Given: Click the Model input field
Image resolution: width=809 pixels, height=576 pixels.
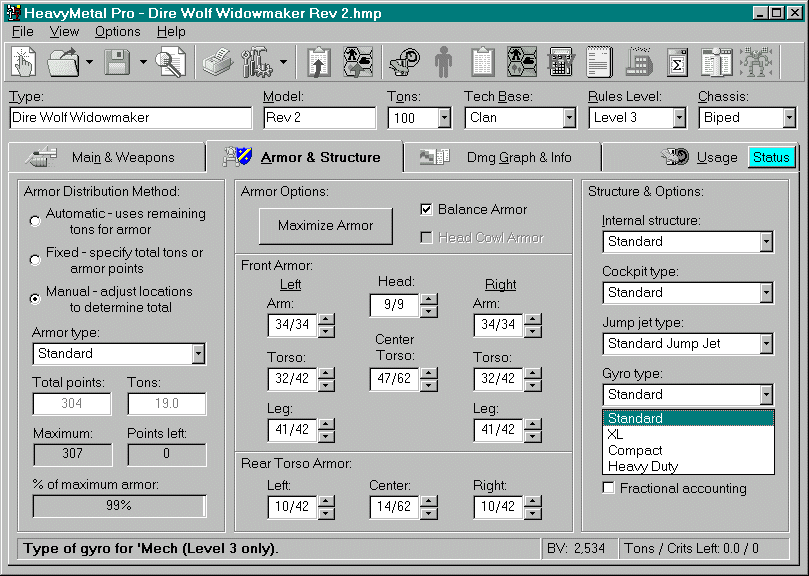Looking at the screenshot, I should [320, 118].
